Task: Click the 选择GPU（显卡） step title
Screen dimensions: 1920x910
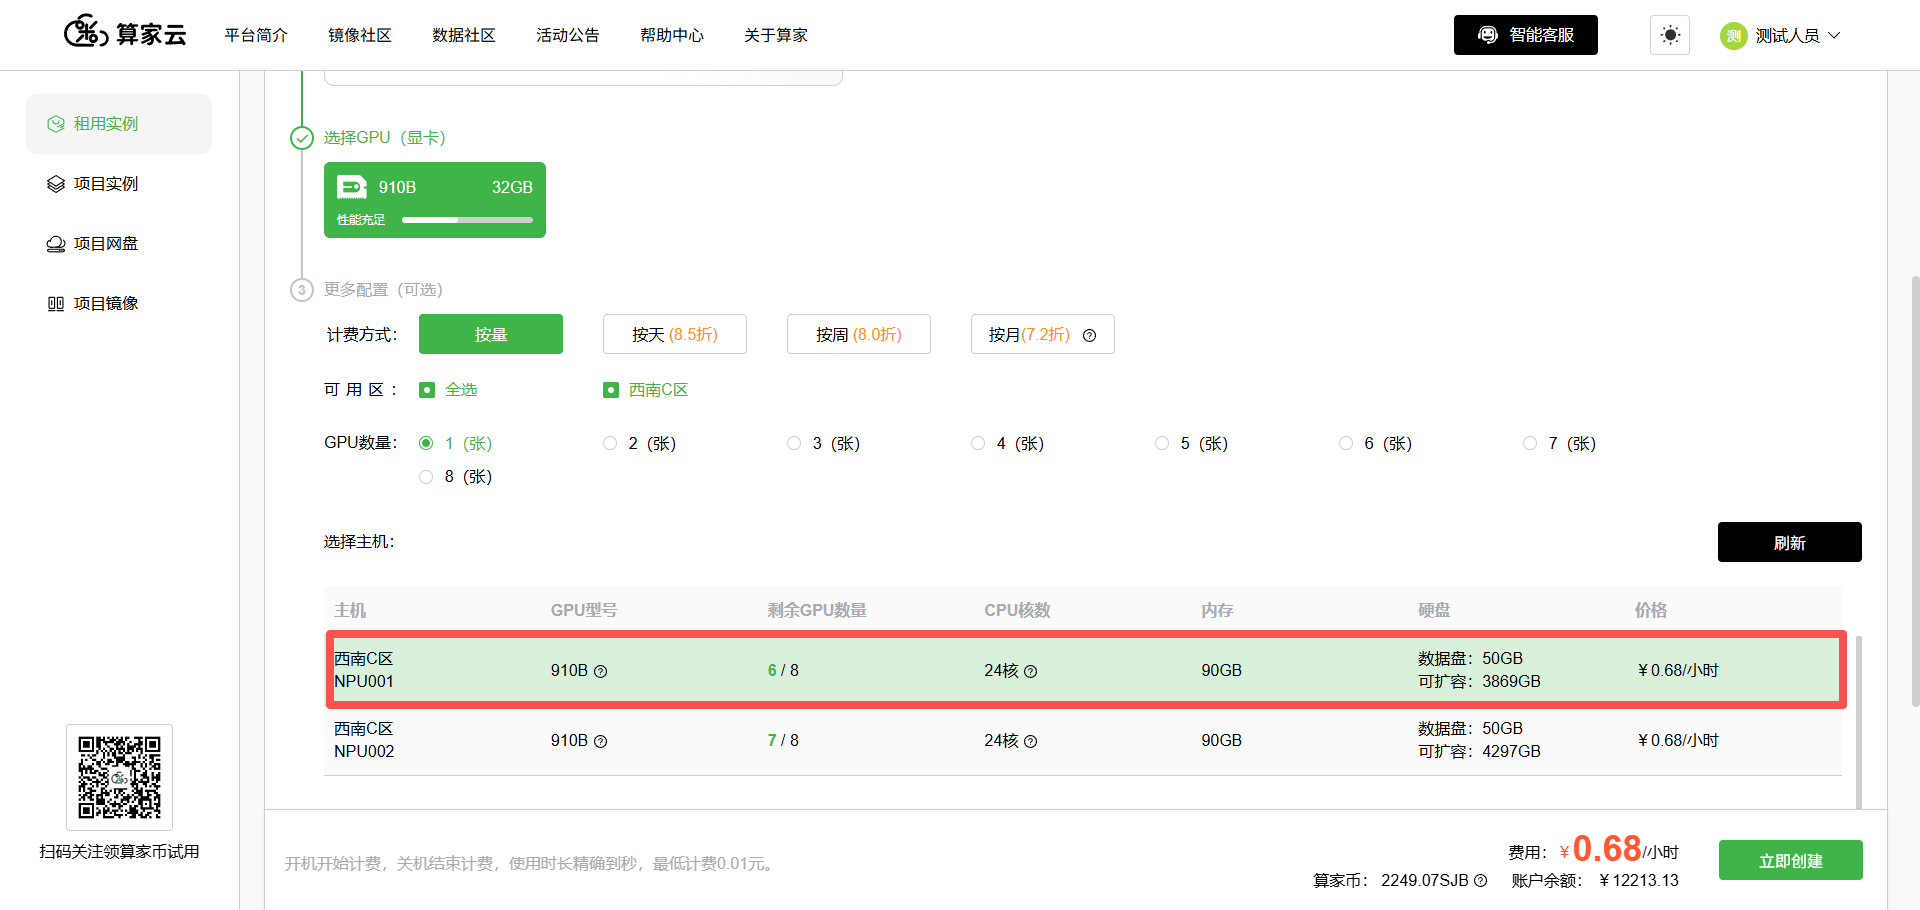Action: tap(385, 138)
